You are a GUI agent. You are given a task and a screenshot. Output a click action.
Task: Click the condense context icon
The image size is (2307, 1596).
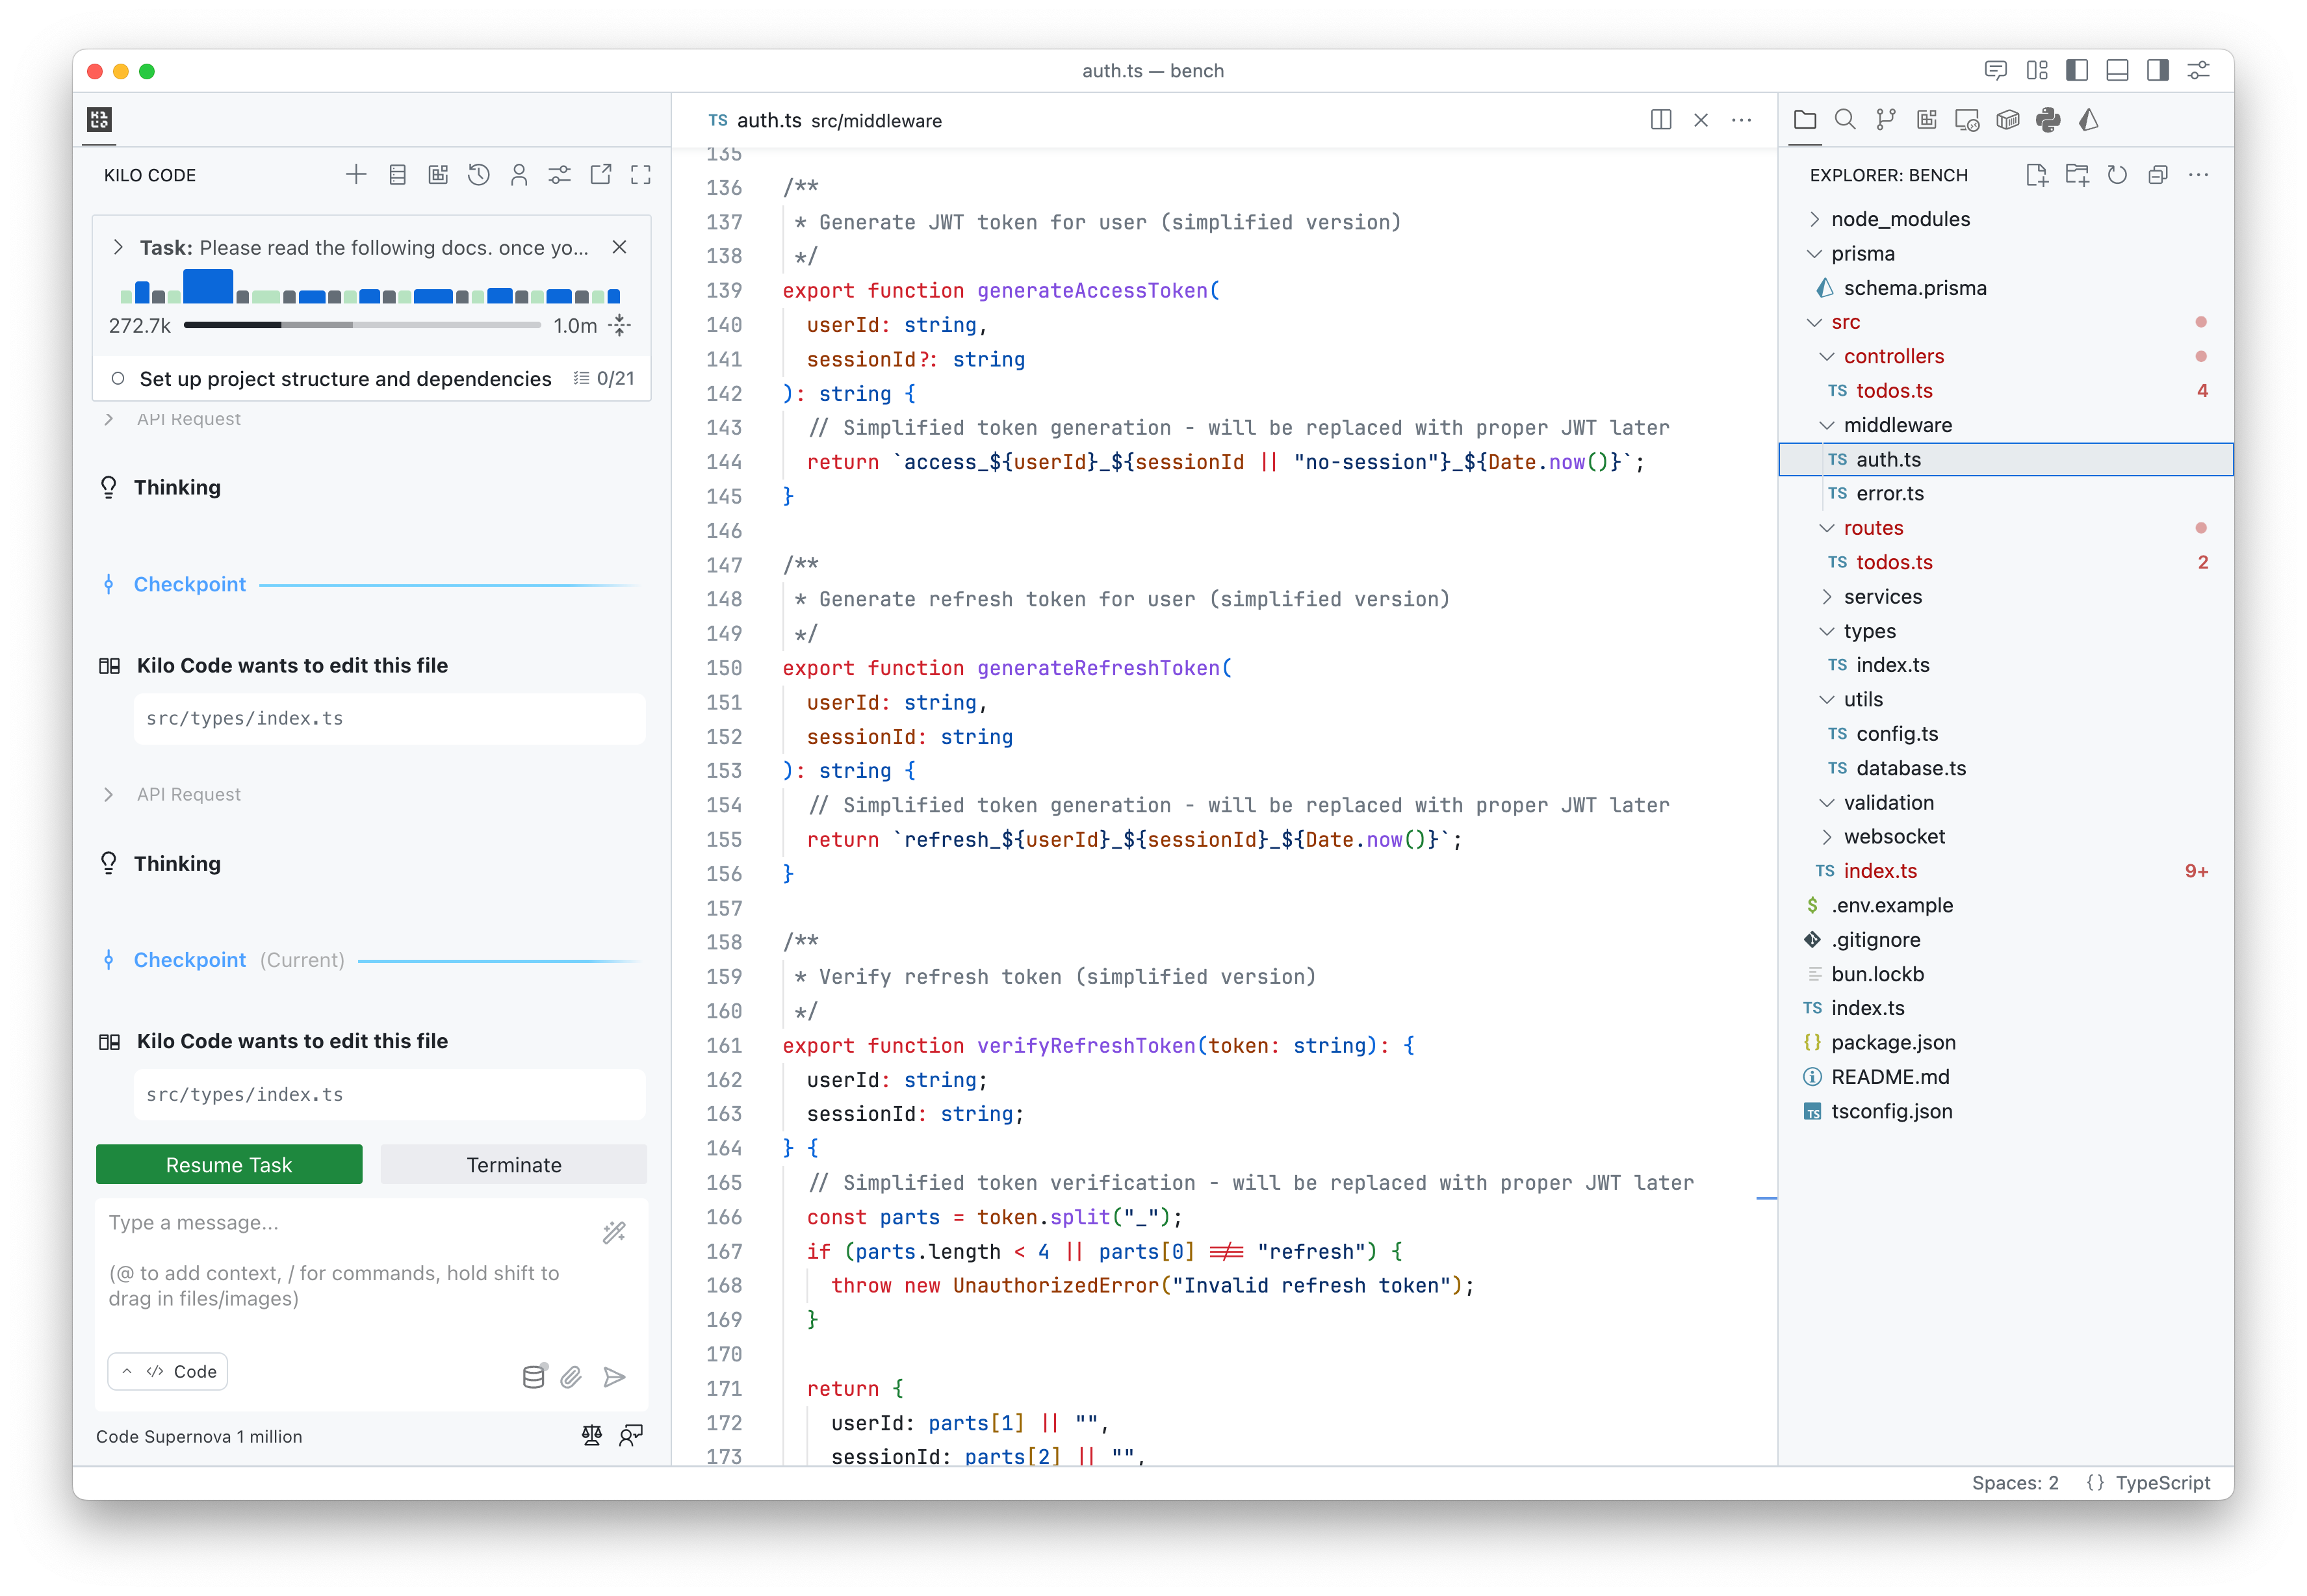[x=620, y=325]
